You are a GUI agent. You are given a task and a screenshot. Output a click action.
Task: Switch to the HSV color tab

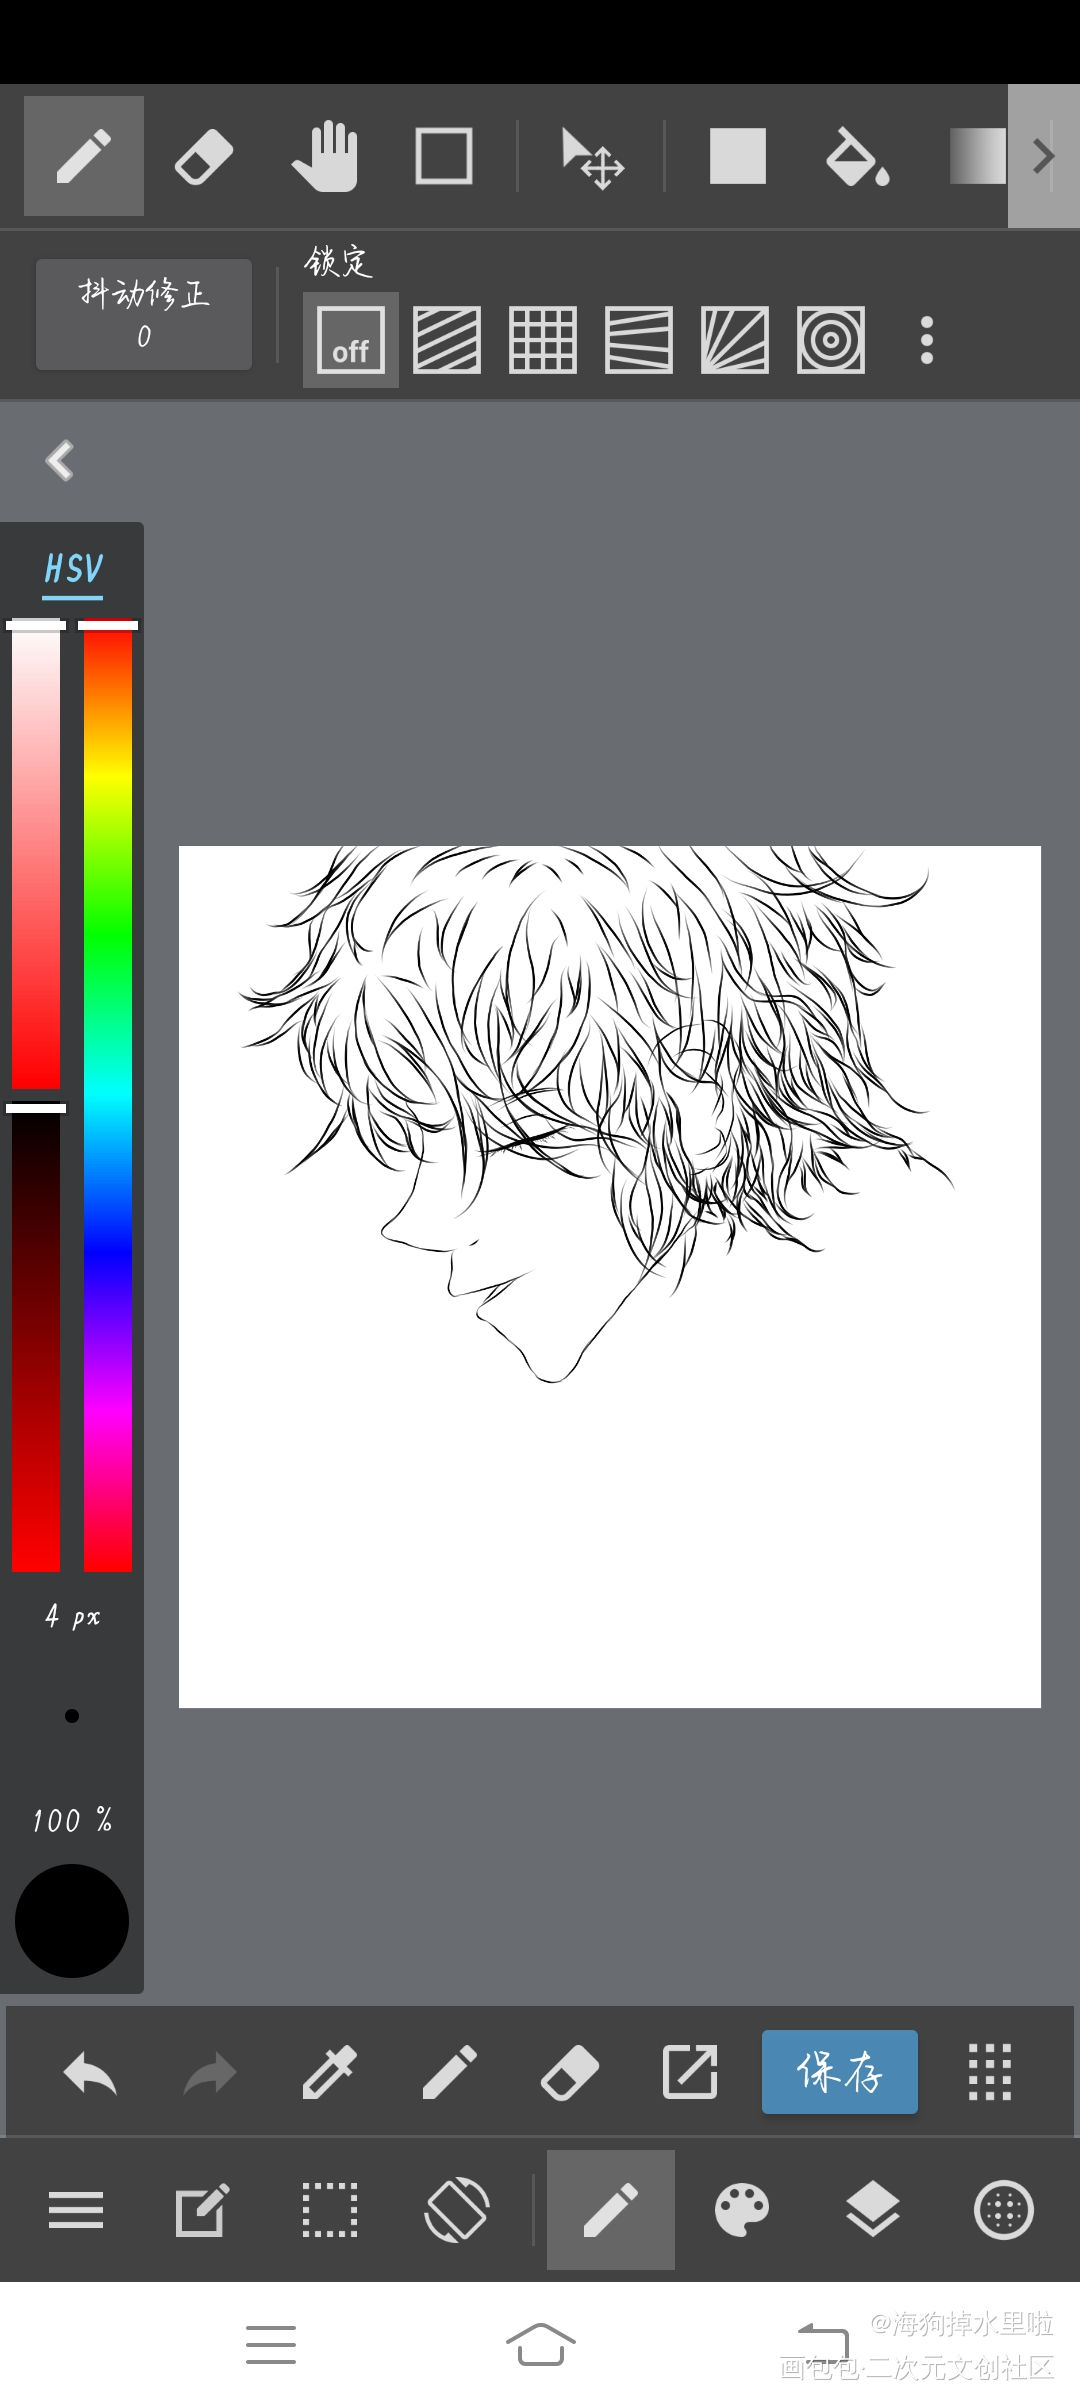coord(73,570)
